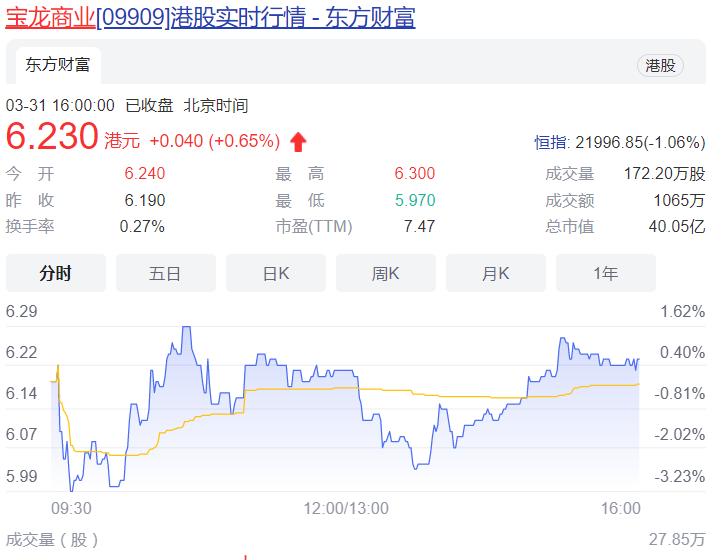Click the 12:00/13:00 time axis label
724x560 pixels.
click(x=346, y=508)
